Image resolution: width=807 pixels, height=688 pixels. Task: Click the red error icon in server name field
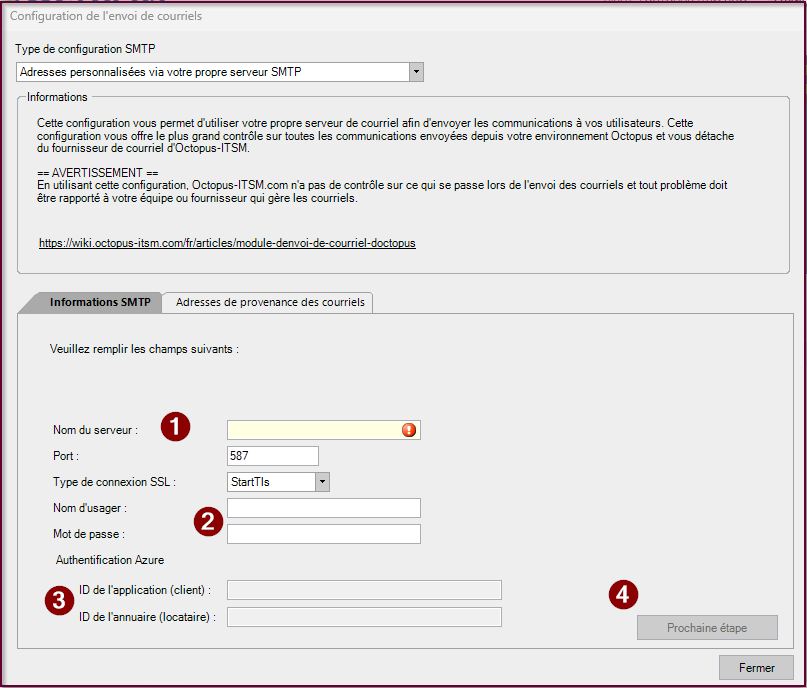click(408, 430)
